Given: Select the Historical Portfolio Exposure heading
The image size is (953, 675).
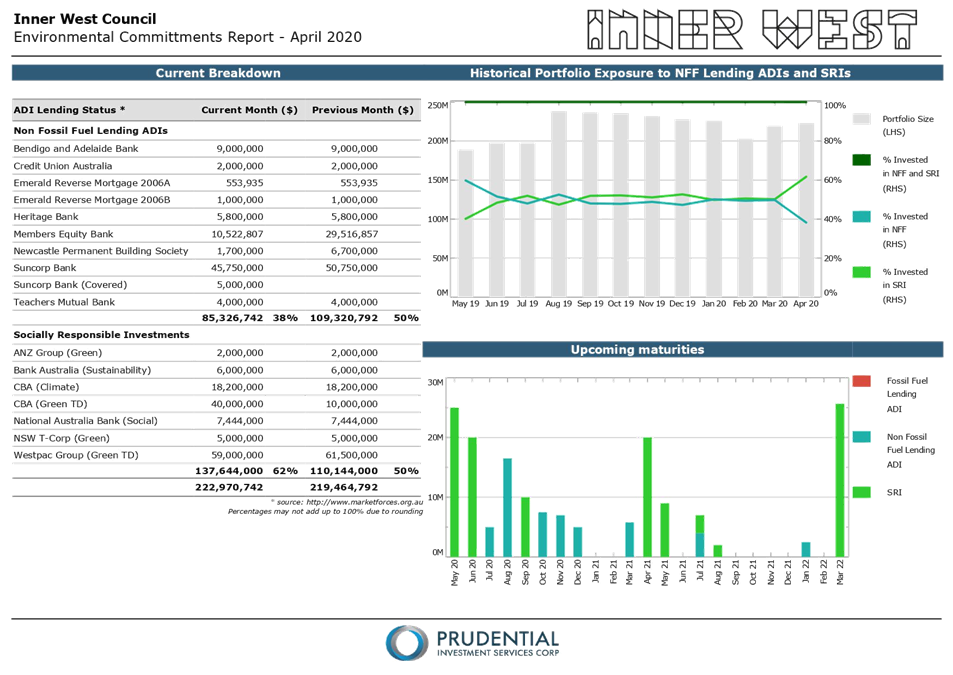Looking at the screenshot, I should pos(660,73).
